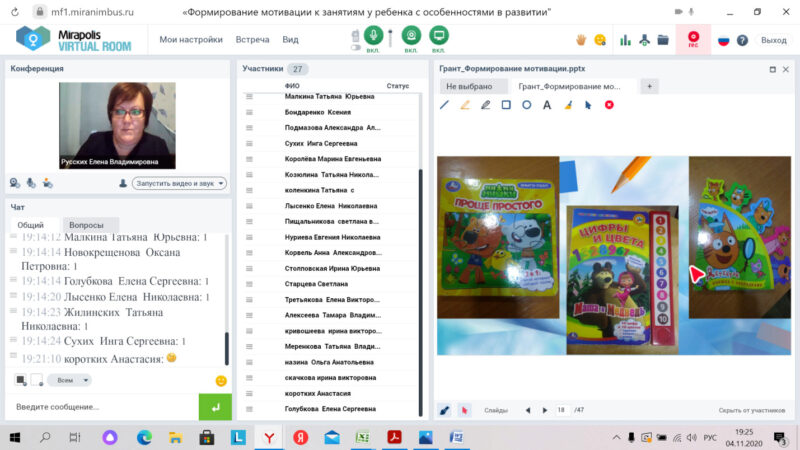800x450 pixels.
Task: Open Yandex Browser in taskbar
Action: (x=269, y=437)
